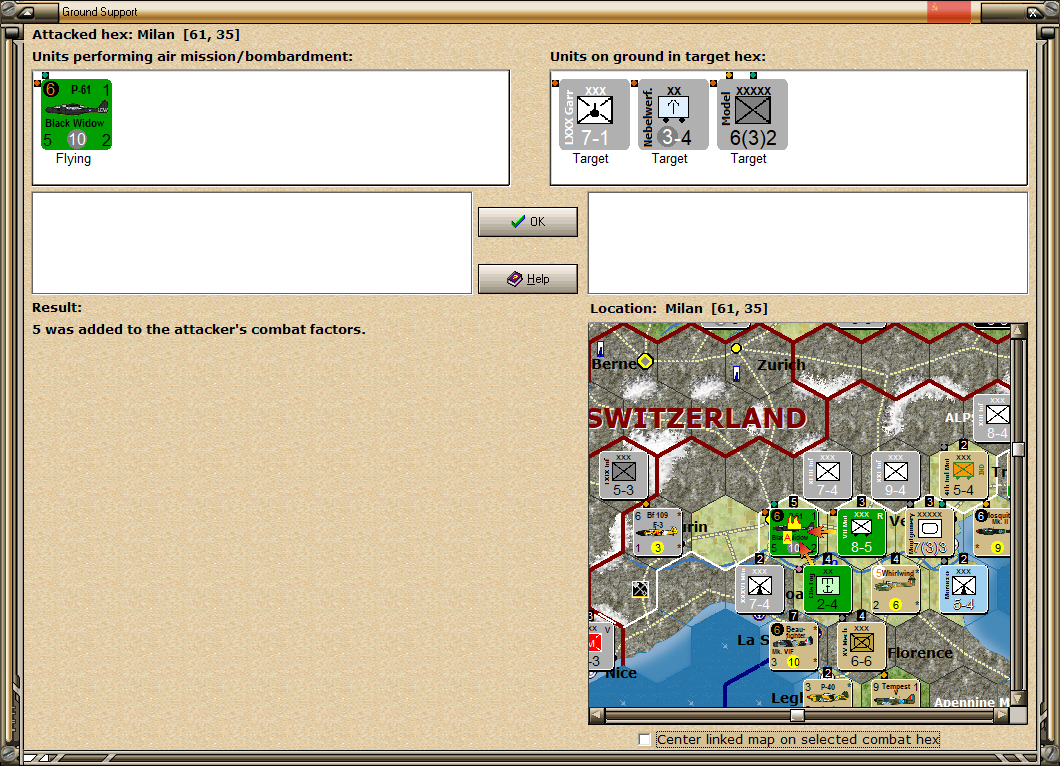Select the Model 6(3)2 target unit
Screen dimensions: 1060x766
click(752, 114)
